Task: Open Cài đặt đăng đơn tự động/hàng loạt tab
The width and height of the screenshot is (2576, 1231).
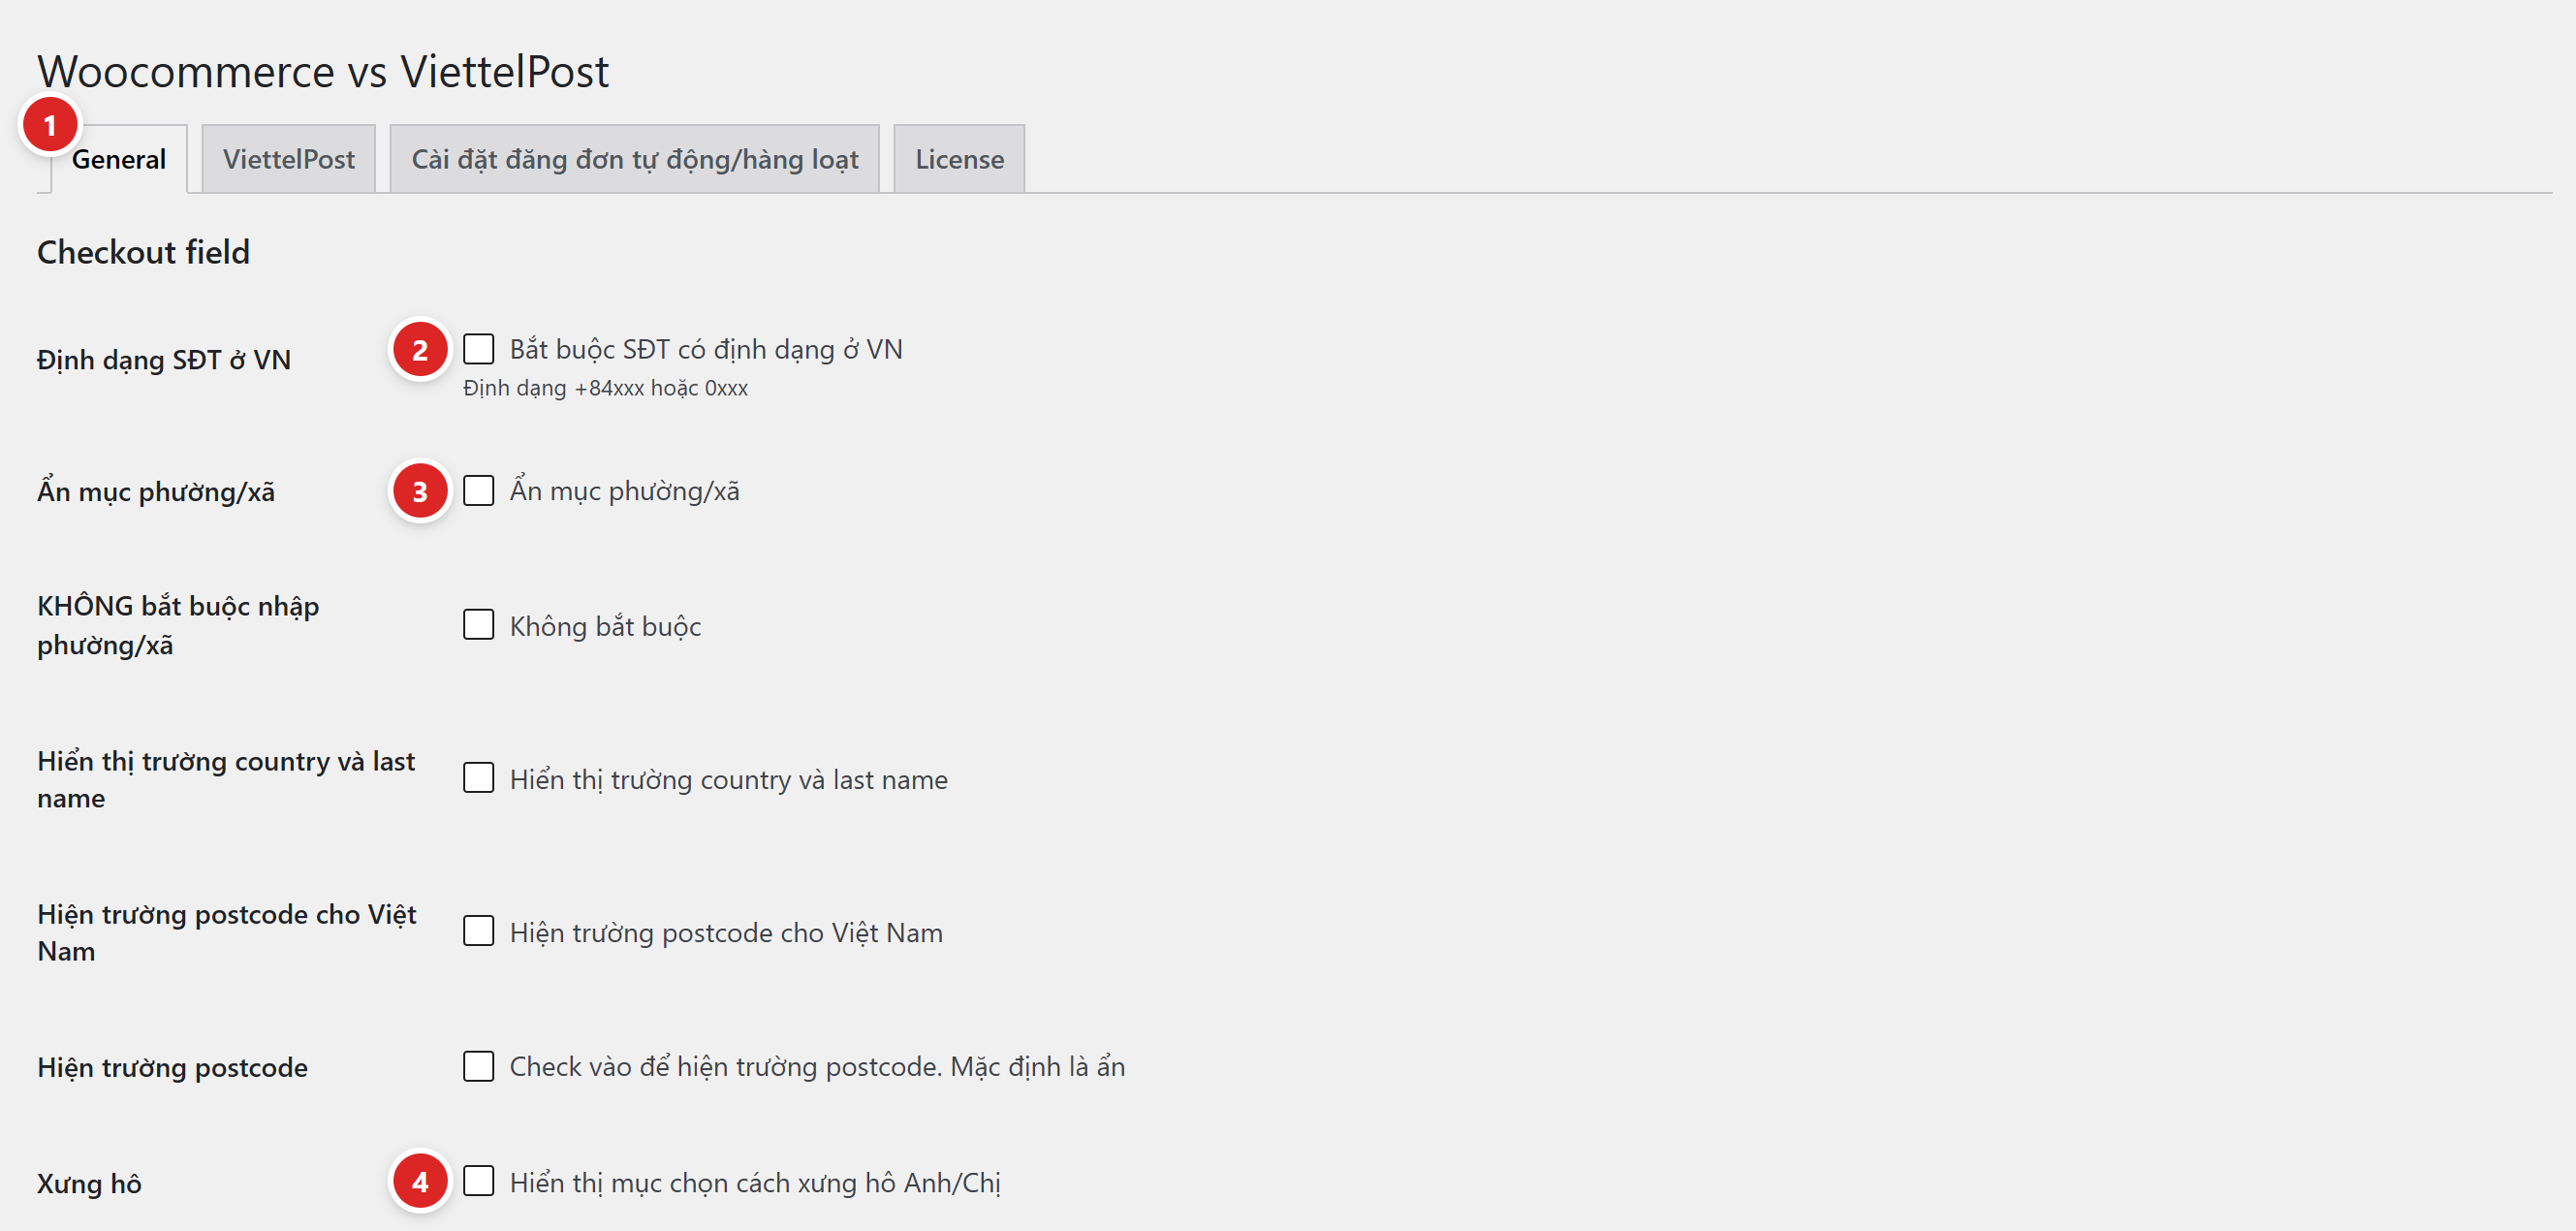Action: [634, 159]
